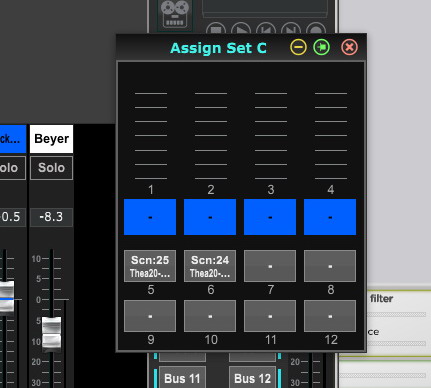Click the green pin icon of Assign Set C
431x388 pixels.
(x=322, y=47)
